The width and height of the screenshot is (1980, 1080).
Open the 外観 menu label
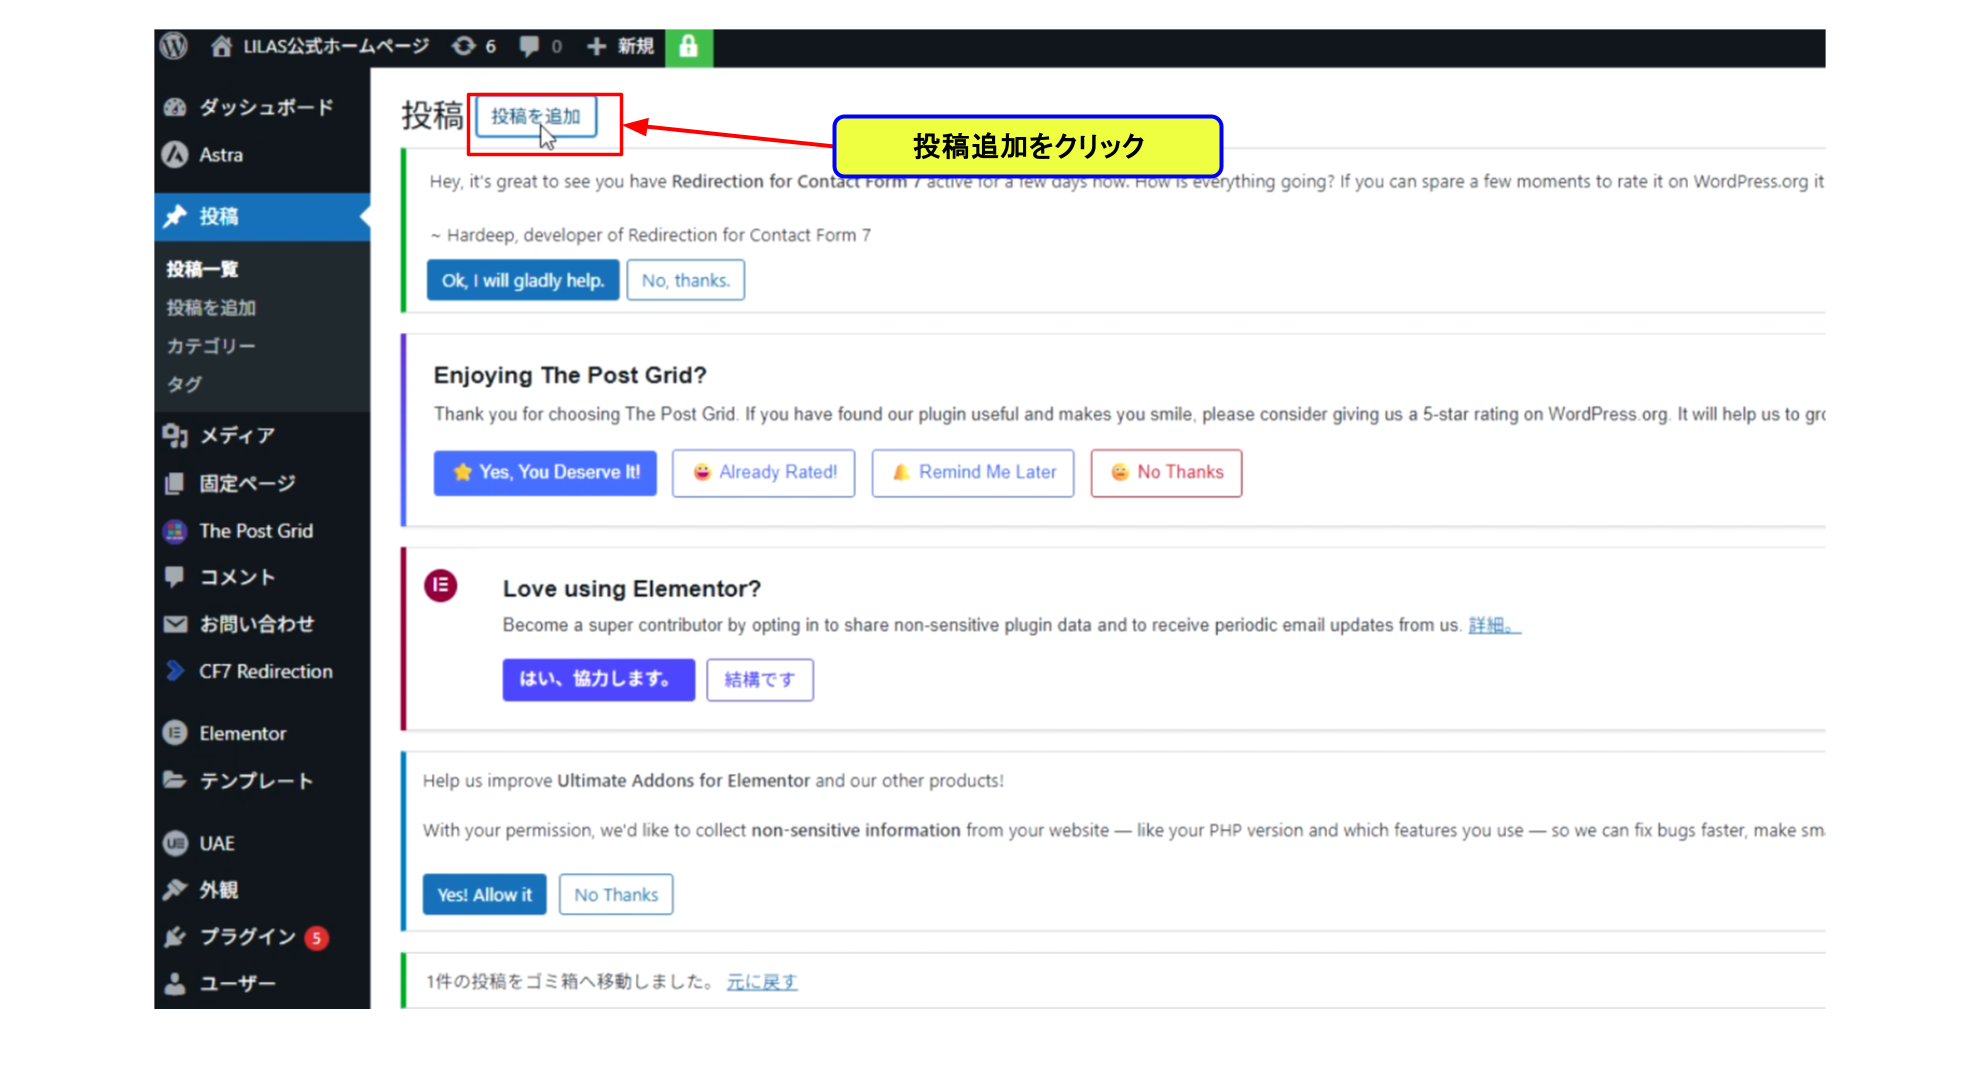(219, 889)
